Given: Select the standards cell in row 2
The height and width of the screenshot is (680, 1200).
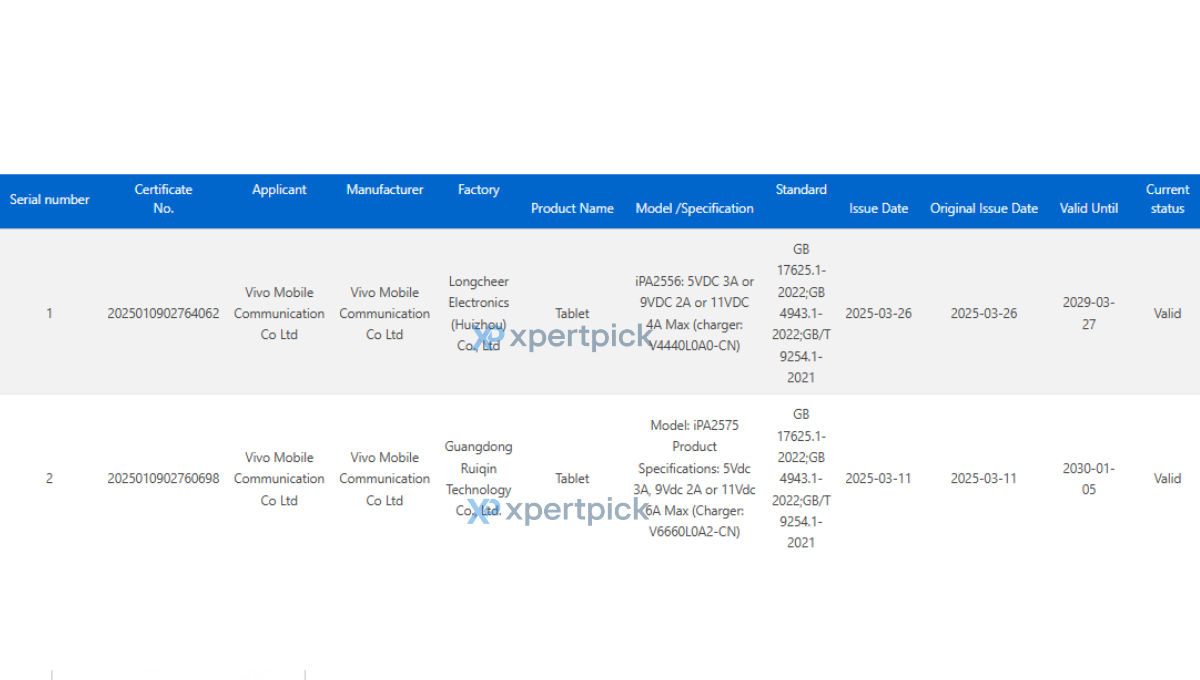Looking at the screenshot, I should (801, 478).
